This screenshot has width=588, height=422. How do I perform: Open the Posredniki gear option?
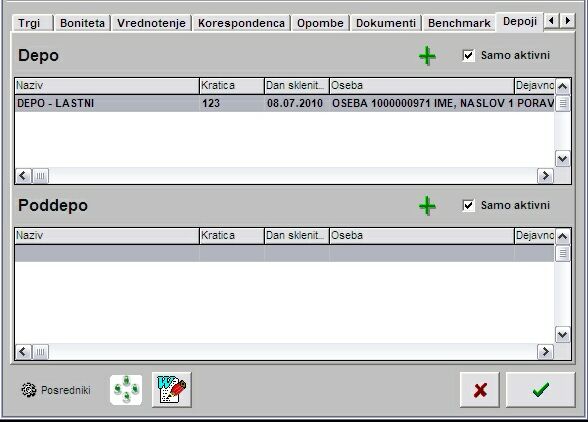tap(56, 390)
